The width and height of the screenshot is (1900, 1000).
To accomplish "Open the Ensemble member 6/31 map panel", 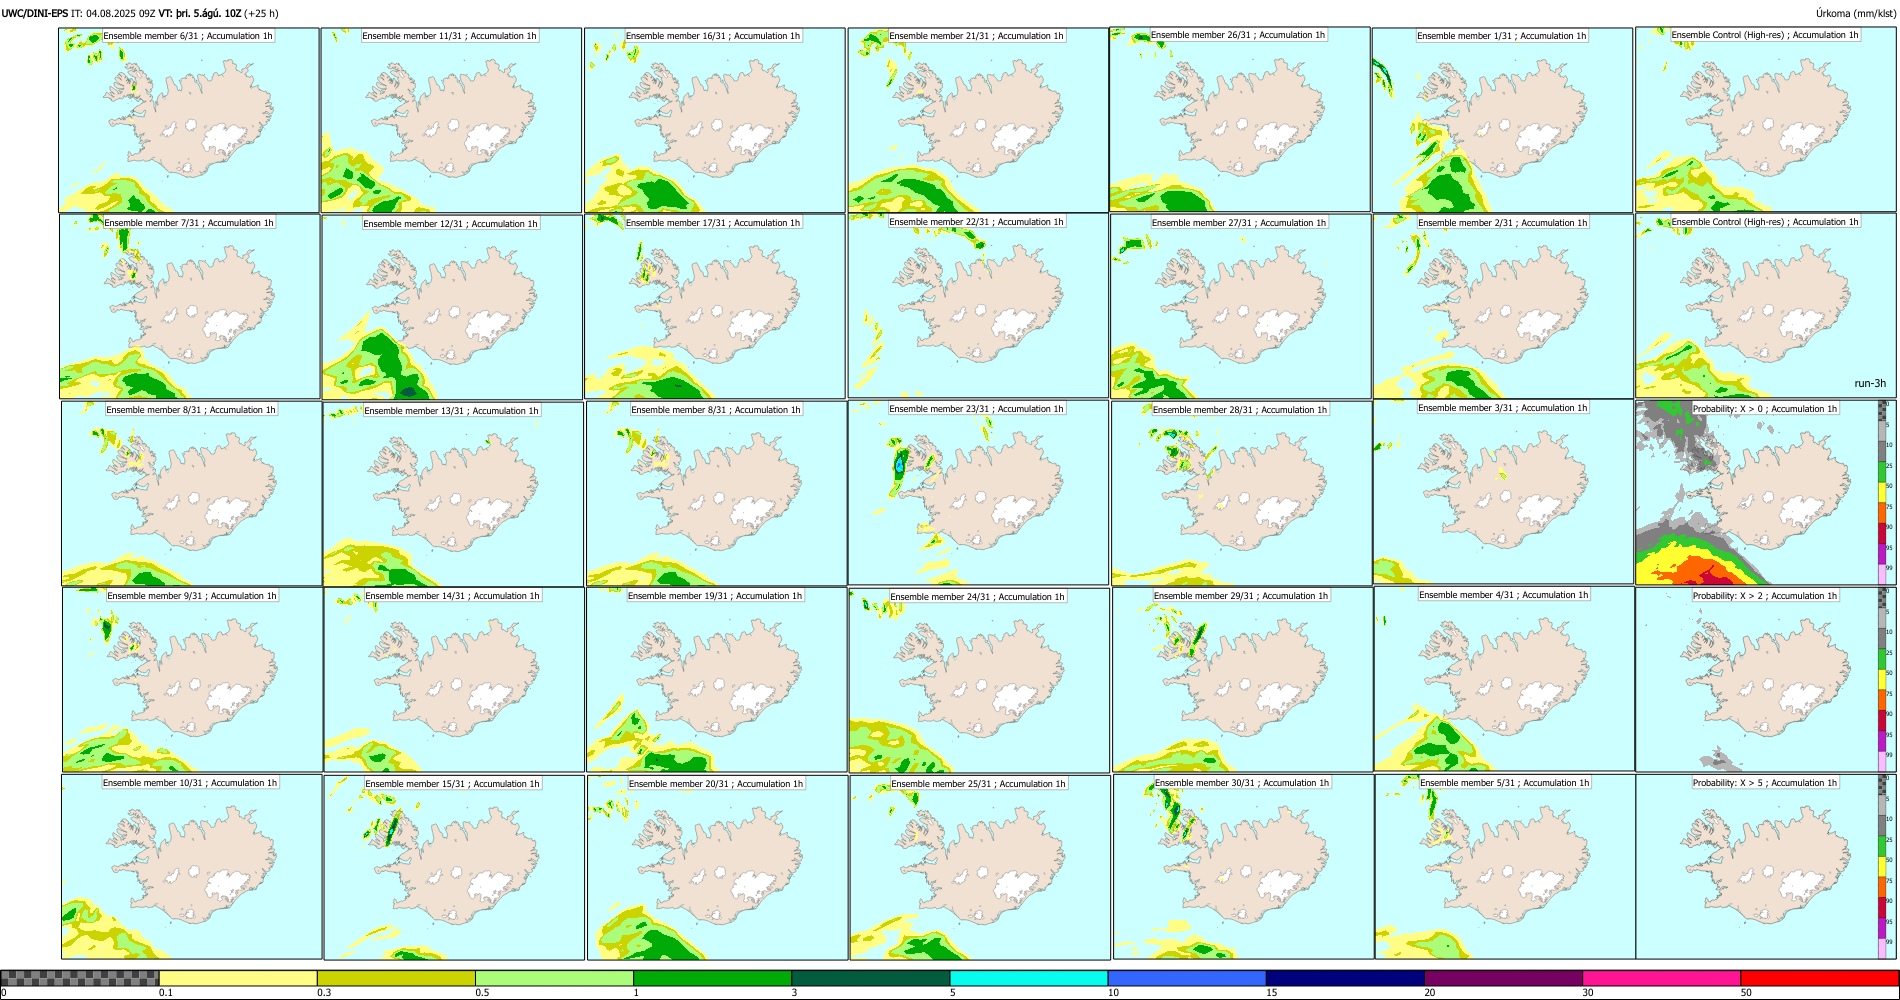I will click(189, 120).
